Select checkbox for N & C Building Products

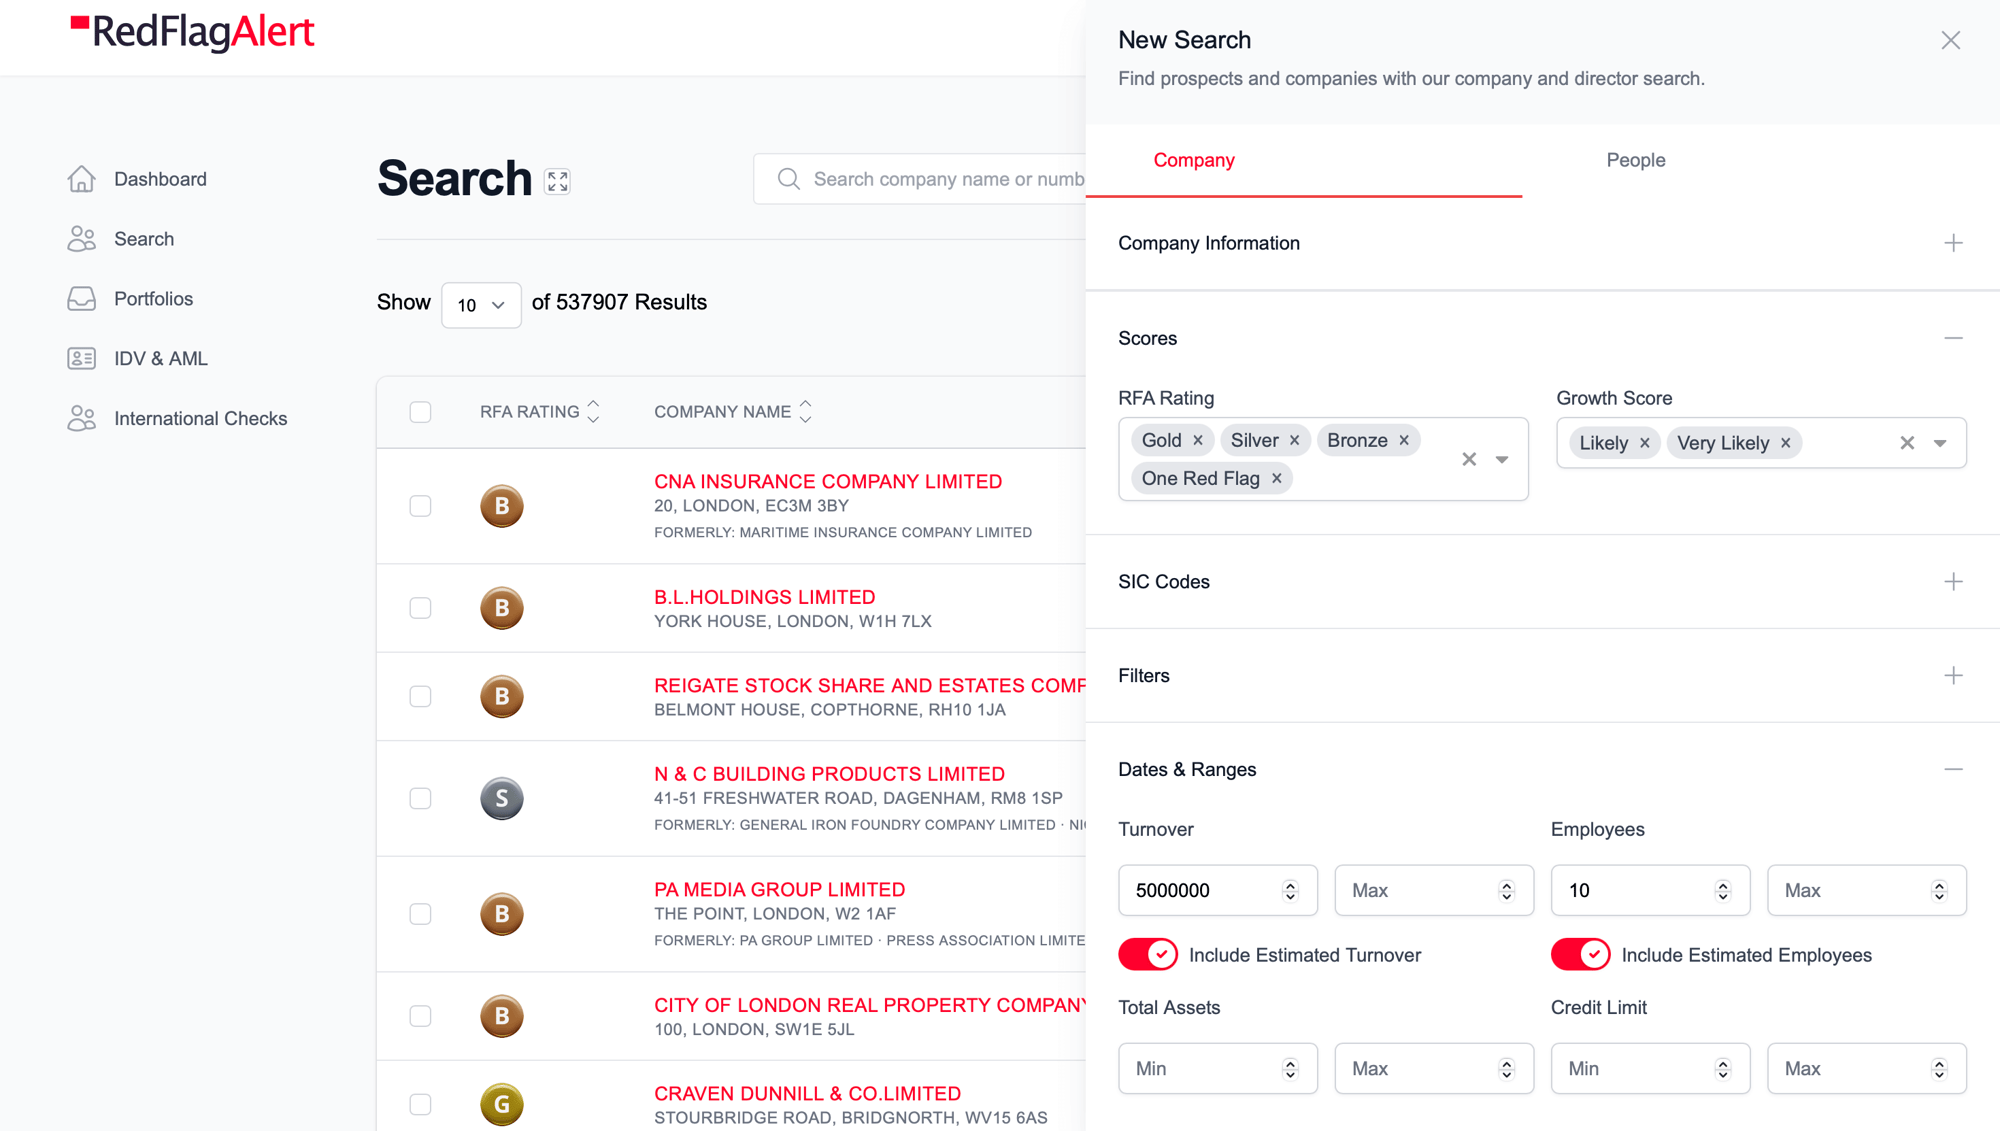pos(420,798)
